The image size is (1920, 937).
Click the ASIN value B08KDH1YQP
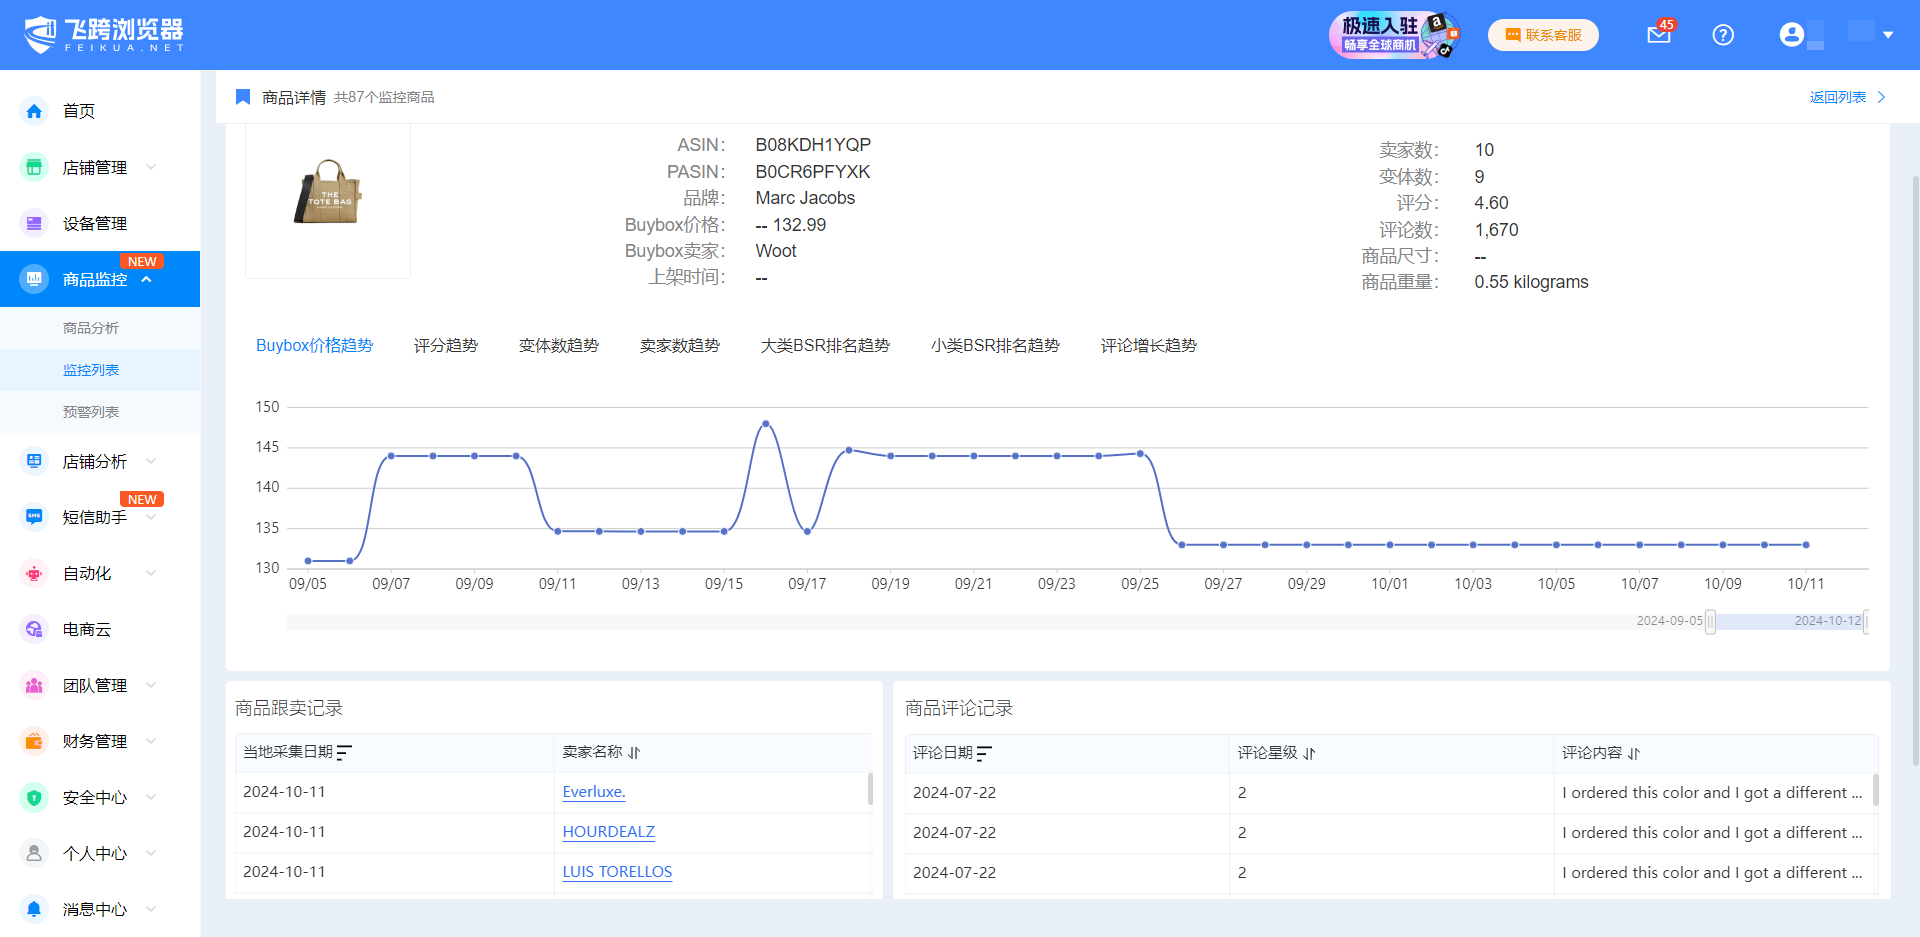point(813,145)
